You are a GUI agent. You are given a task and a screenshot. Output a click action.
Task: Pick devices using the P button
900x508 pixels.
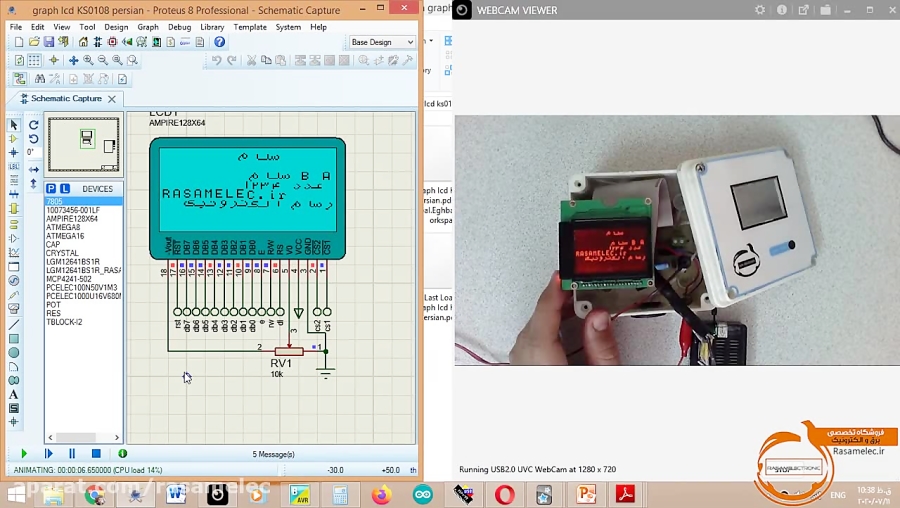pos(52,189)
